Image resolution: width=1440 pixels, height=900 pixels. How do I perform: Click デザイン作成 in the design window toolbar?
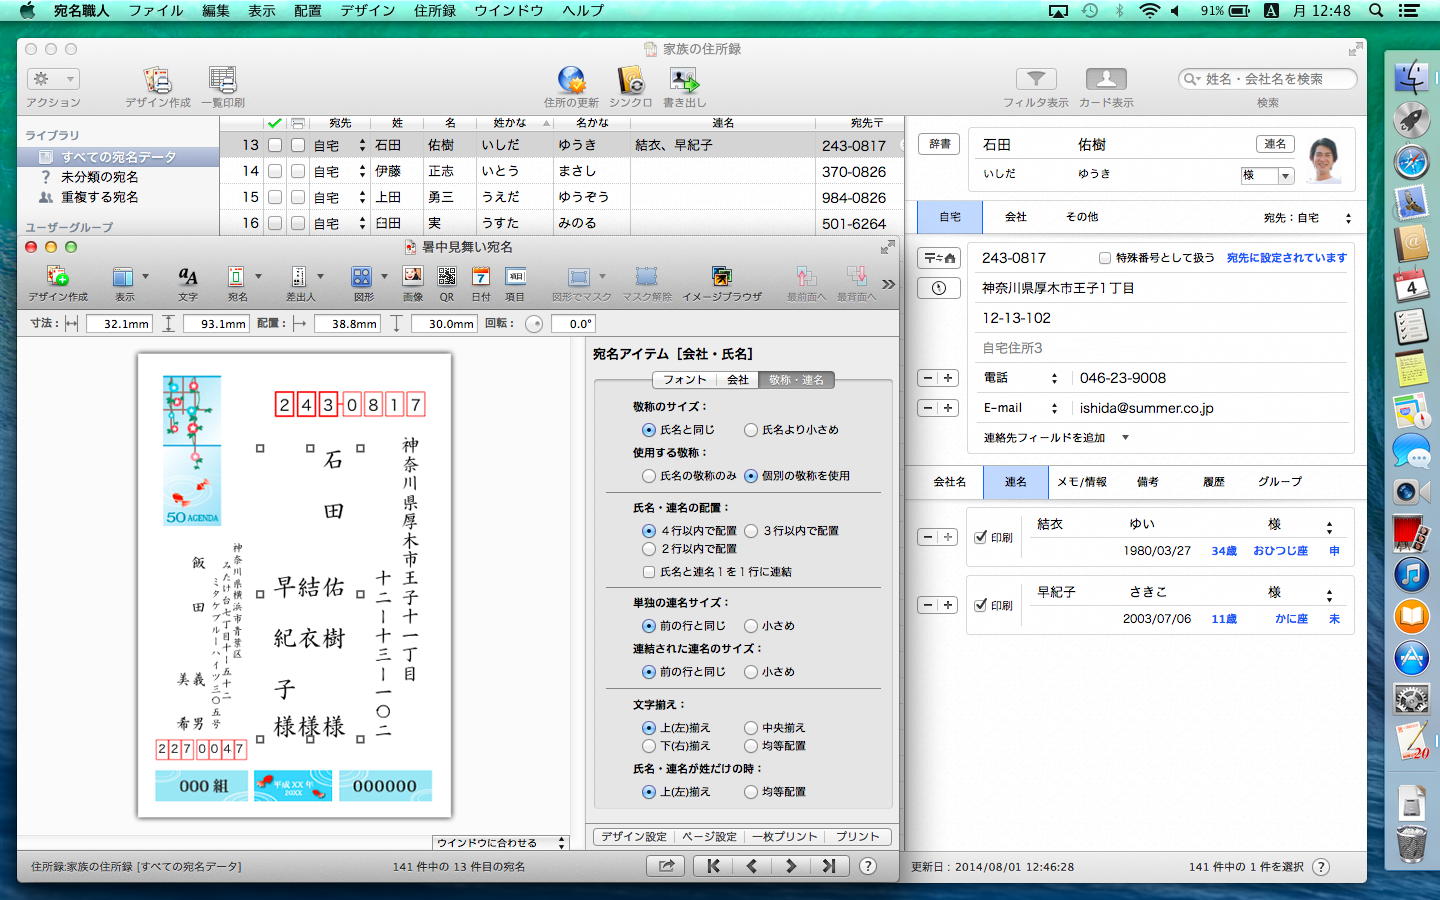pos(57,277)
